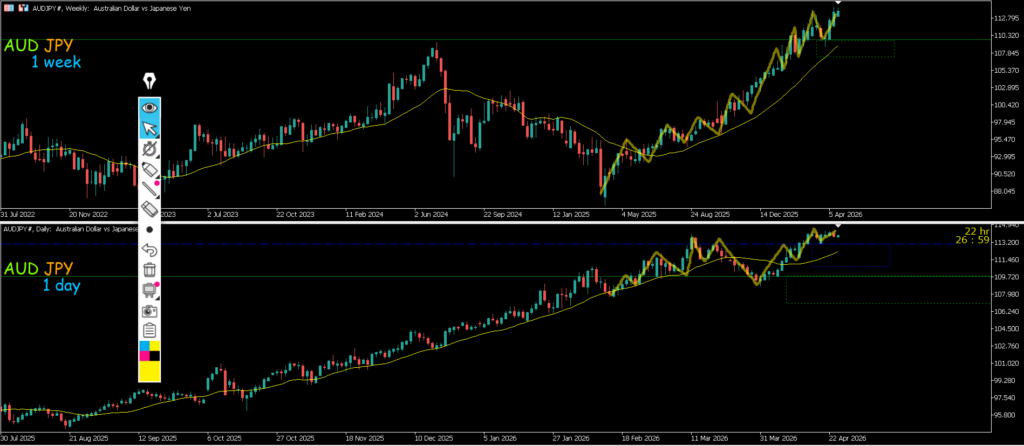The height and width of the screenshot is (446, 1024).
Task: Pick the magenta color swatch
Action: [x=144, y=356]
